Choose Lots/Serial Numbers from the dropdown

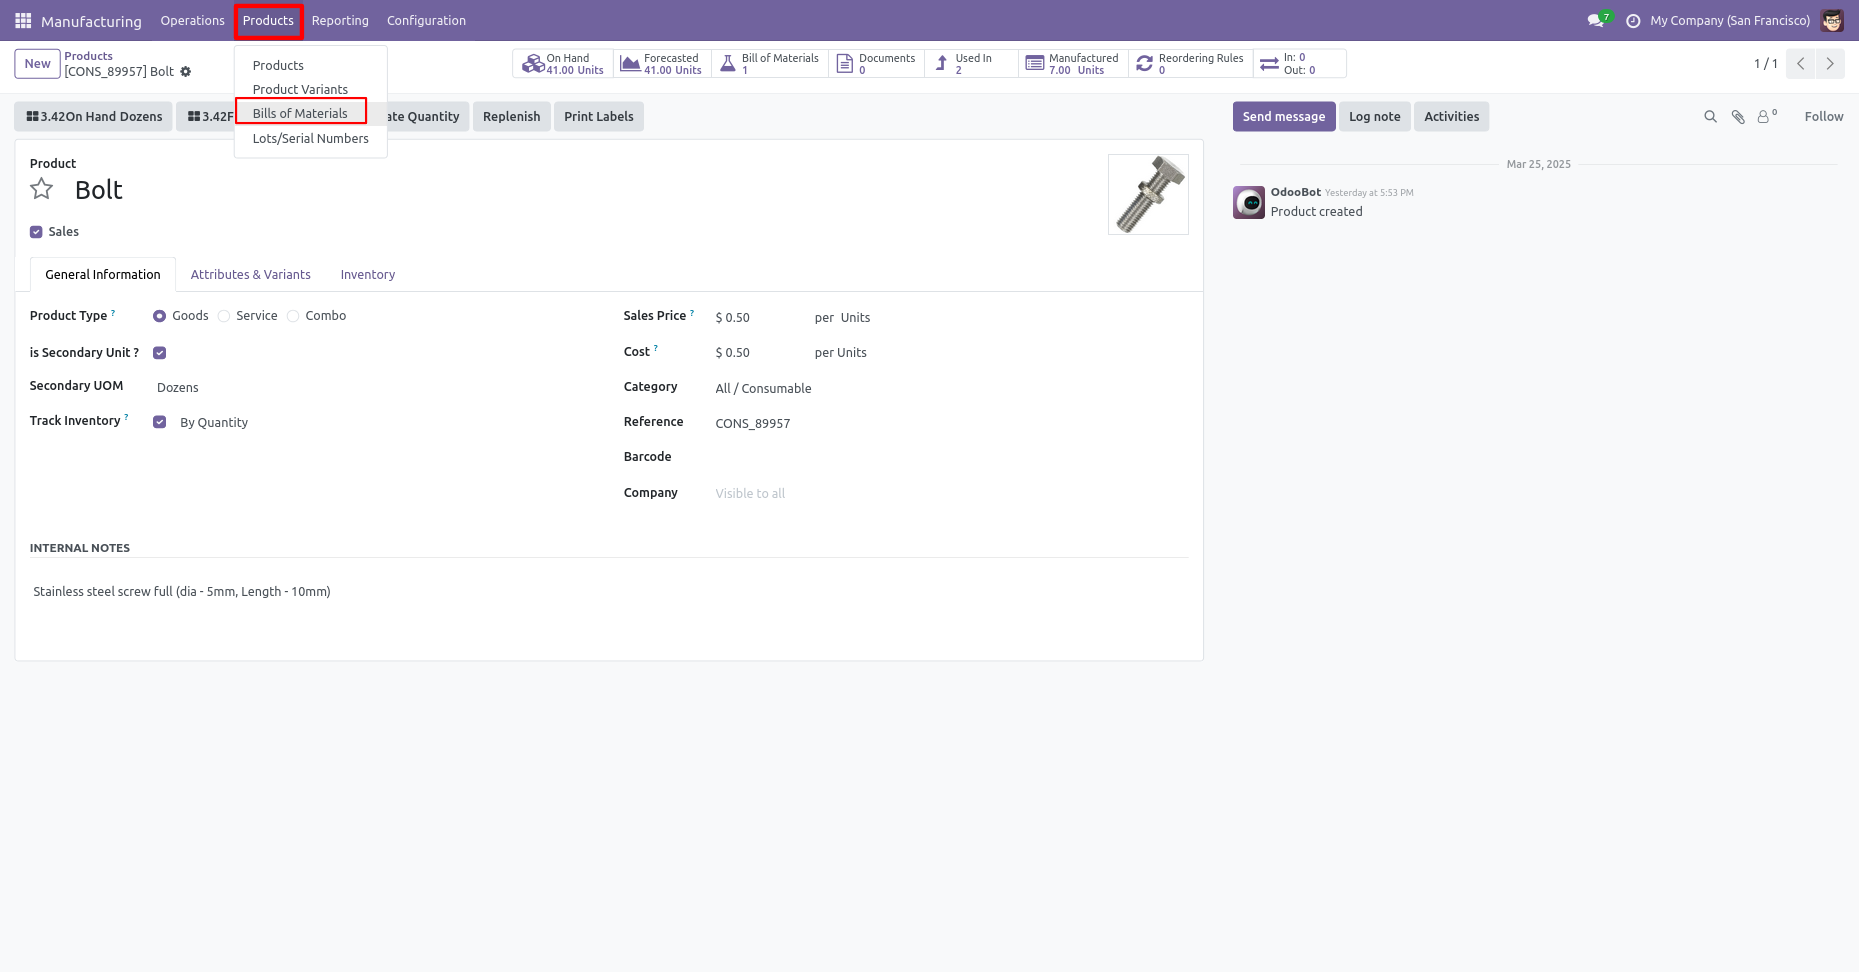click(x=311, y=138)
